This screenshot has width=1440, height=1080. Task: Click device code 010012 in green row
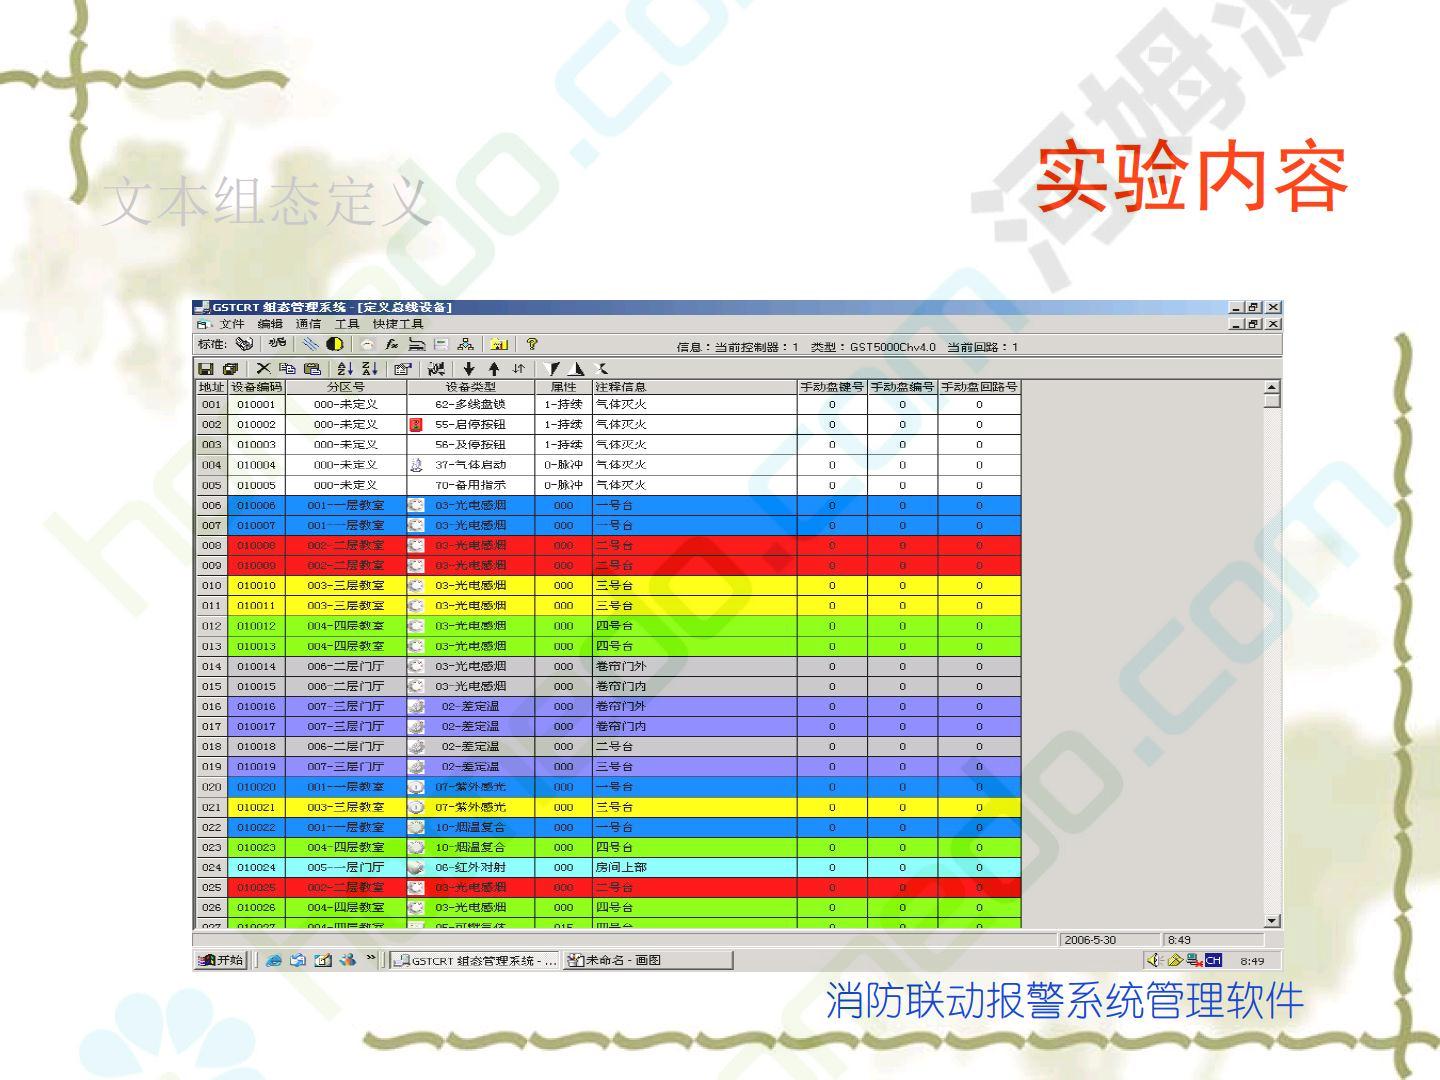click(256, 626)
